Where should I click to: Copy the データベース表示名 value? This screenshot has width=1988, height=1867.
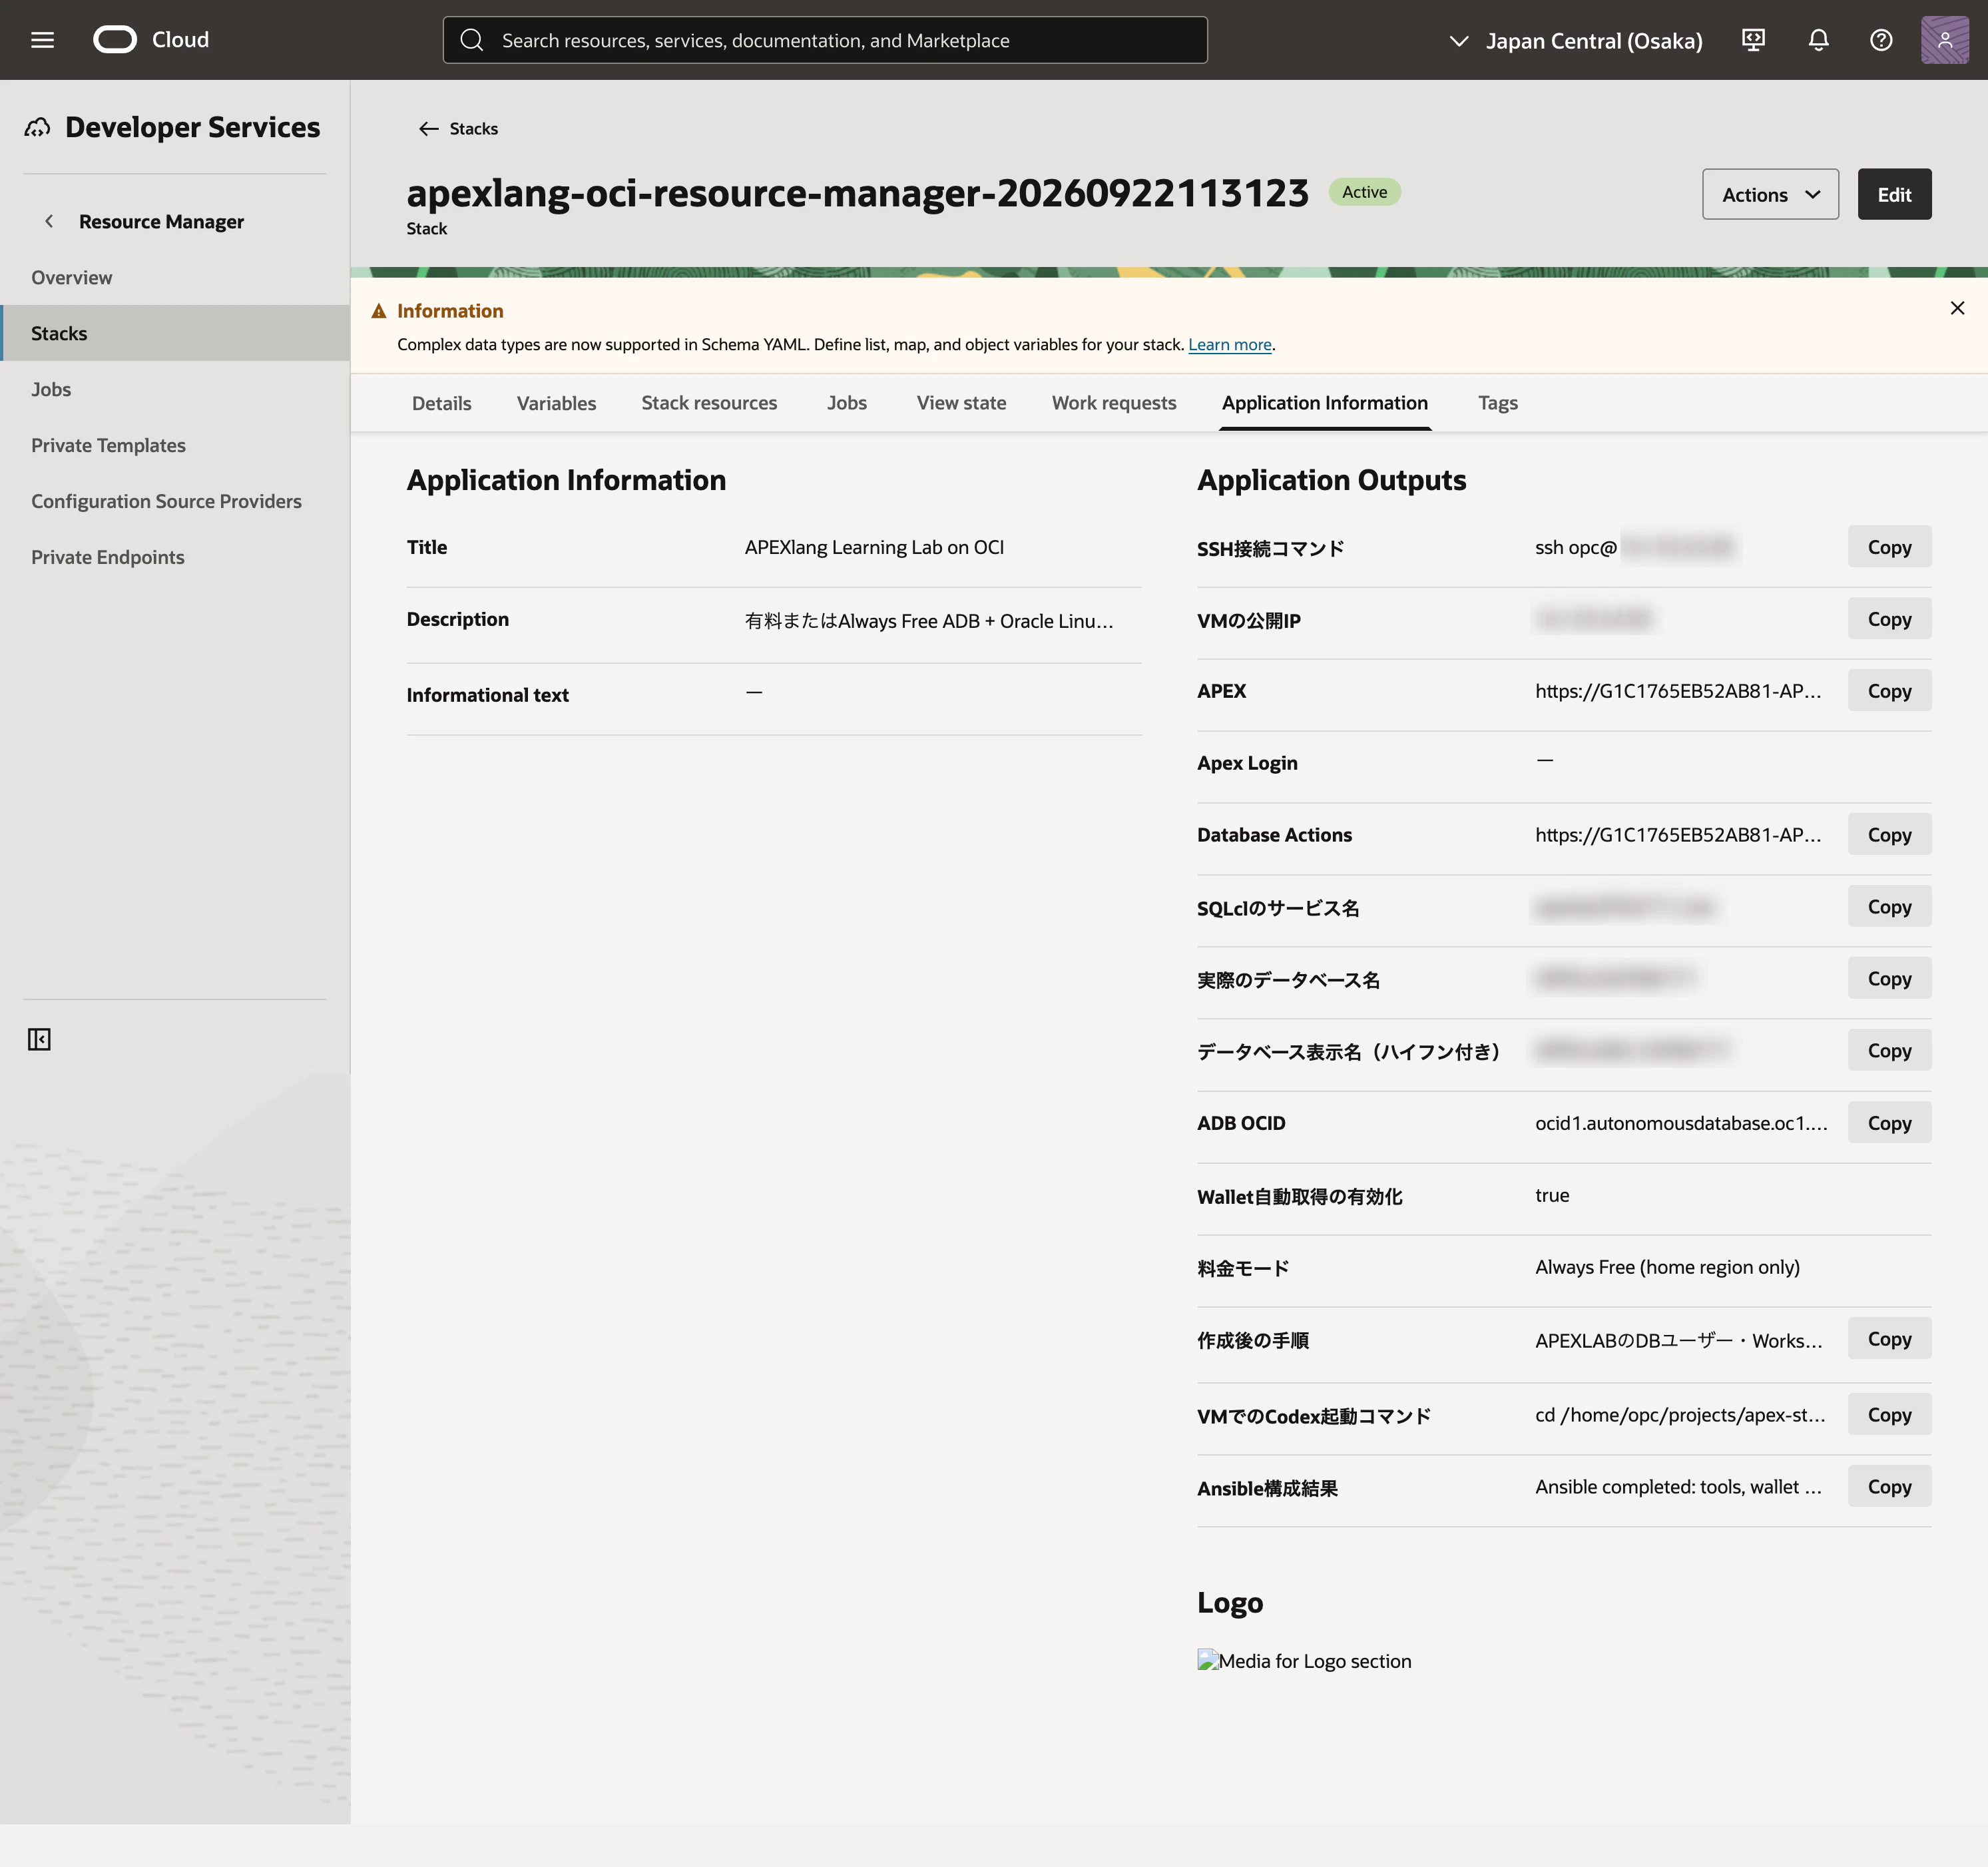[x=1889, y=1051]
